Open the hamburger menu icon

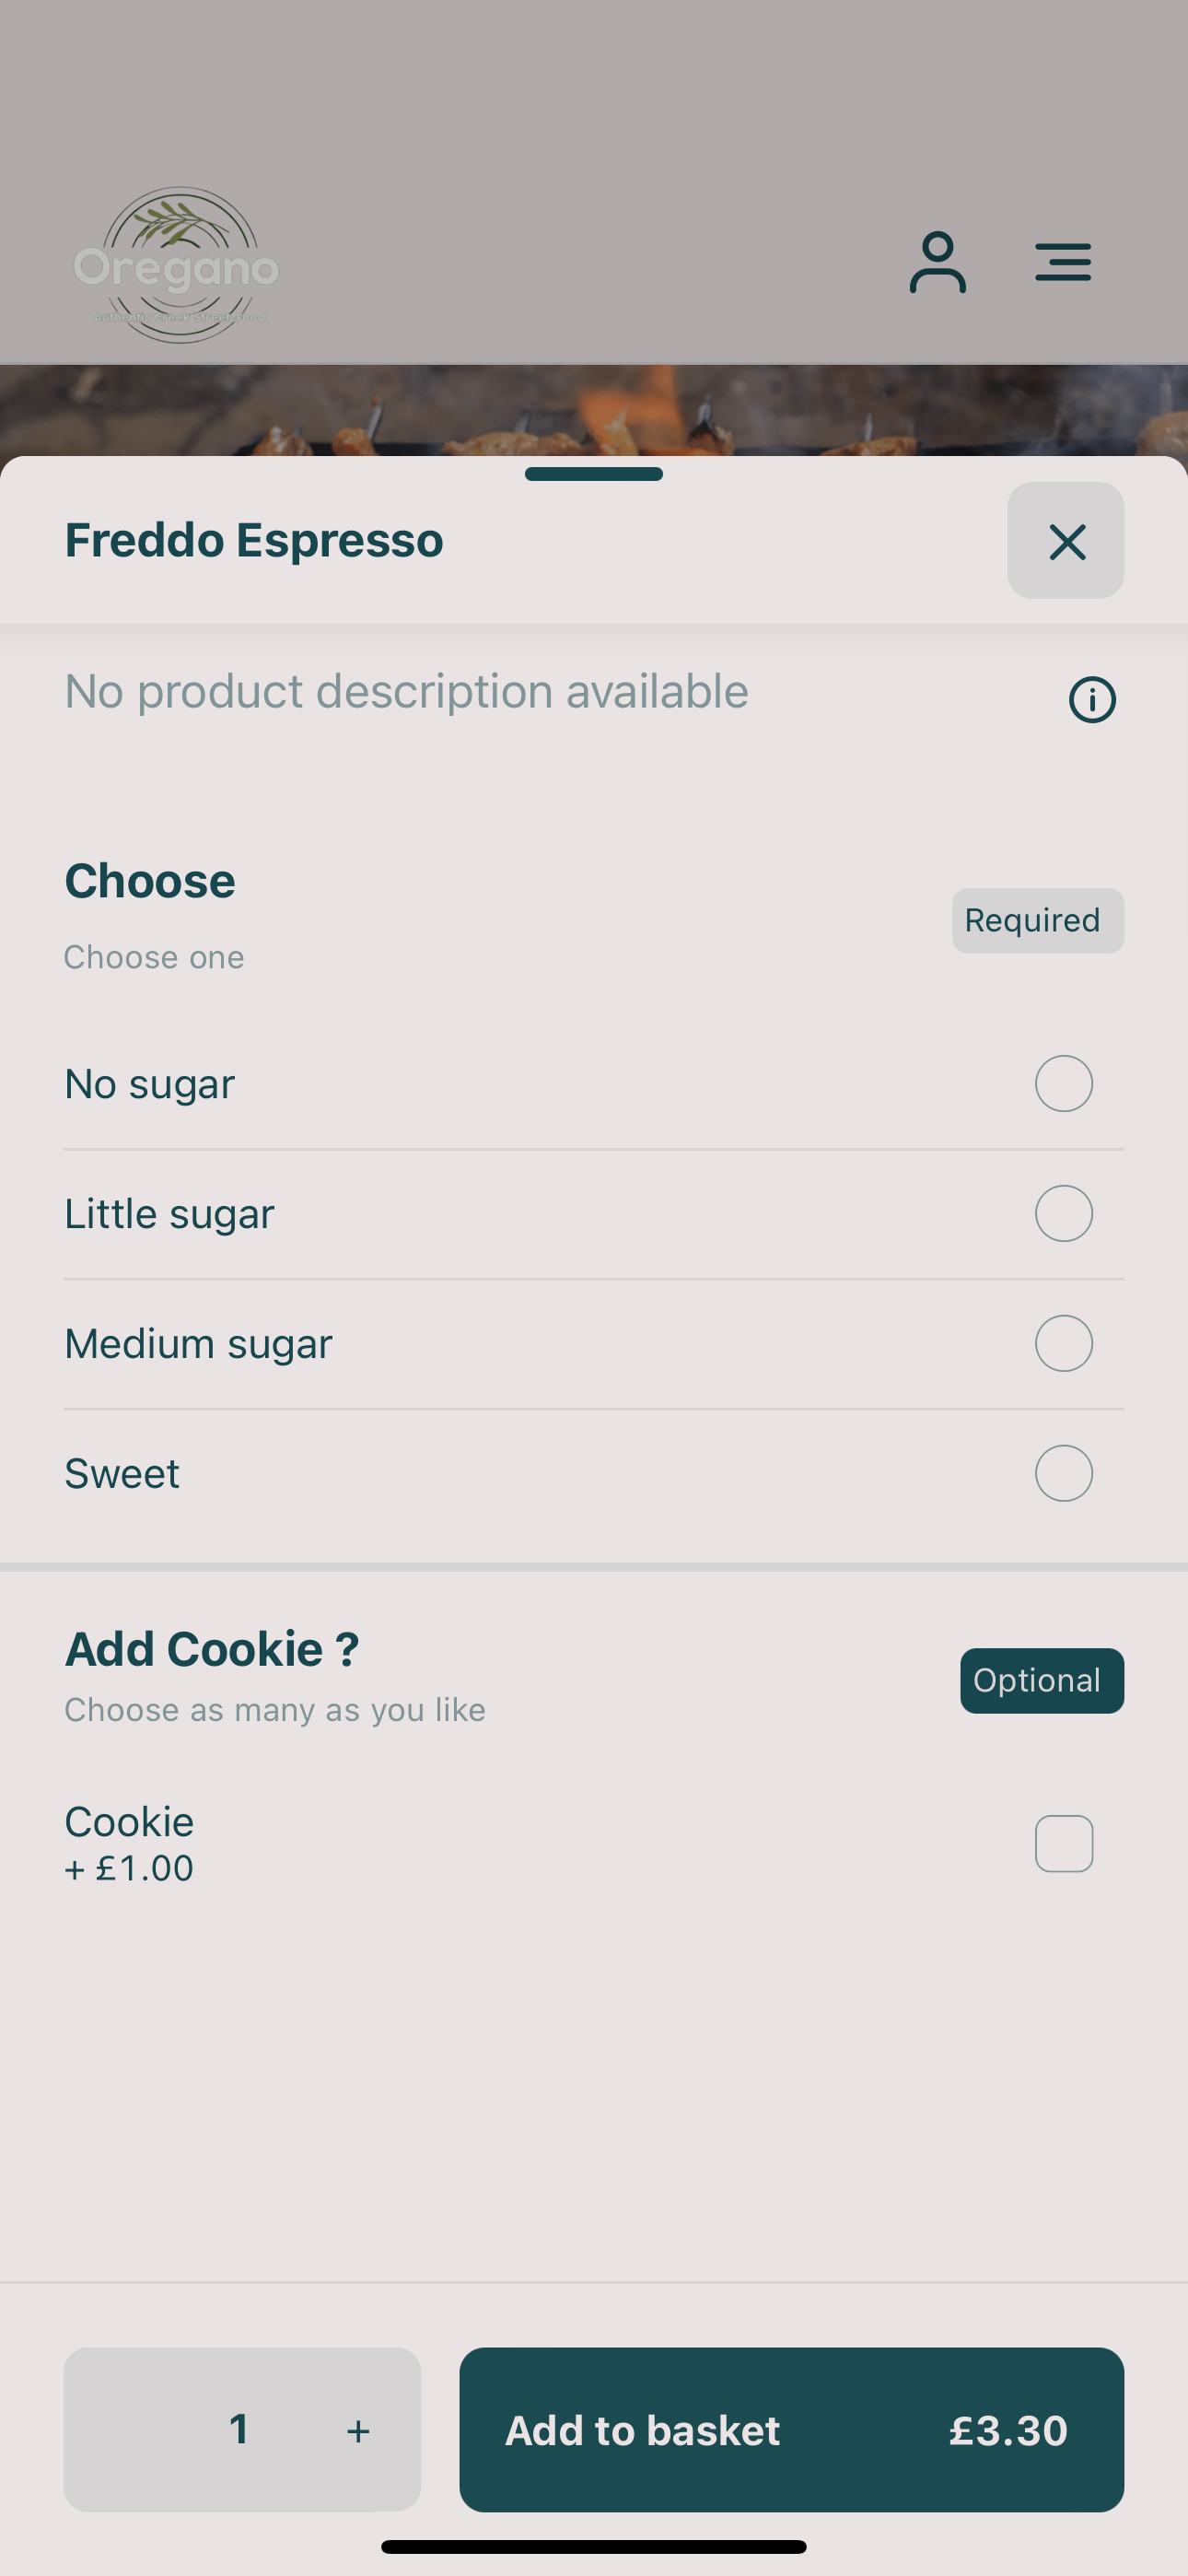click(x=1063, y=262)
